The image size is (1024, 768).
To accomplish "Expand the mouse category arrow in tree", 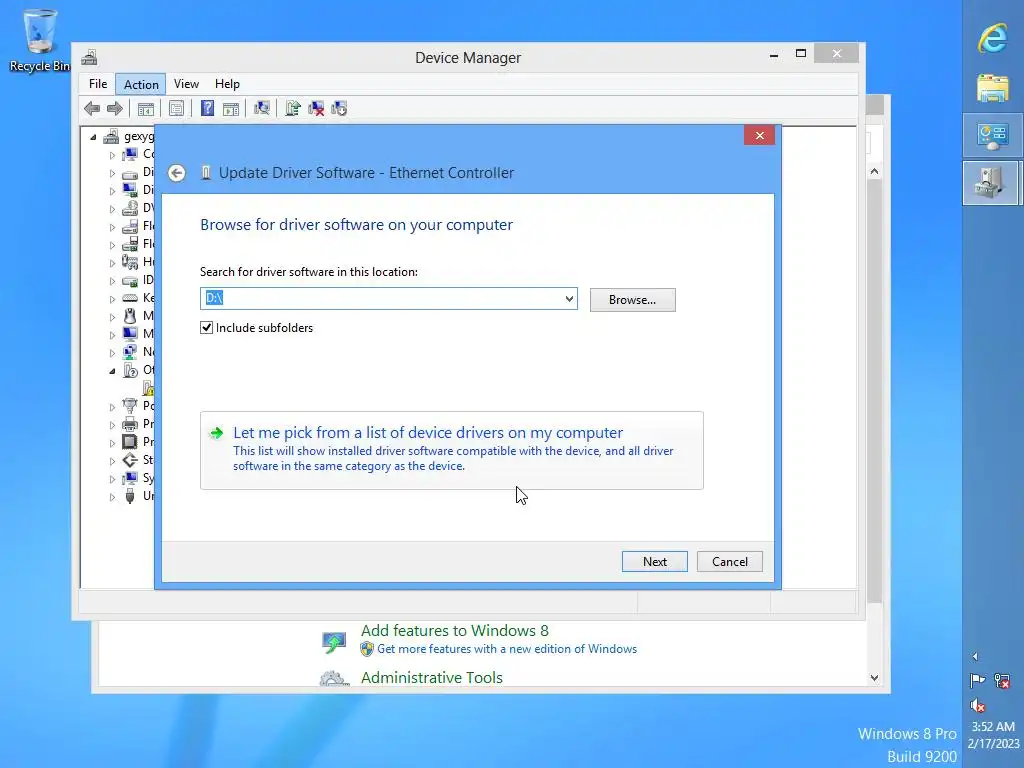I will point(112,317).
